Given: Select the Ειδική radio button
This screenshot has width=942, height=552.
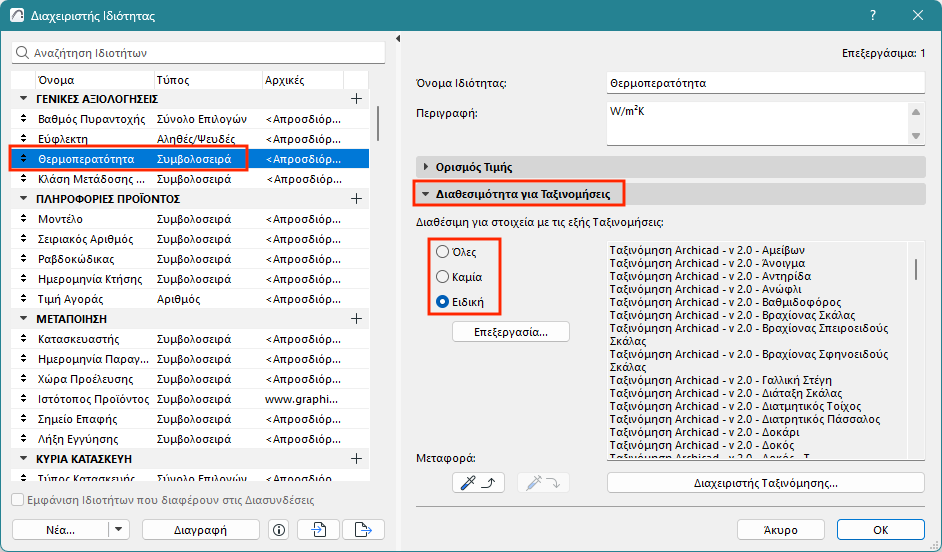Looking at the screenshot, I should (x=442, y=302).
